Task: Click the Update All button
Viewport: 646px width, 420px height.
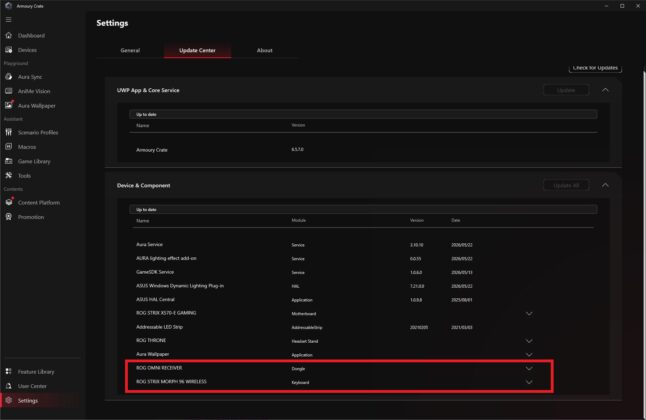Action: coord(566,185)
